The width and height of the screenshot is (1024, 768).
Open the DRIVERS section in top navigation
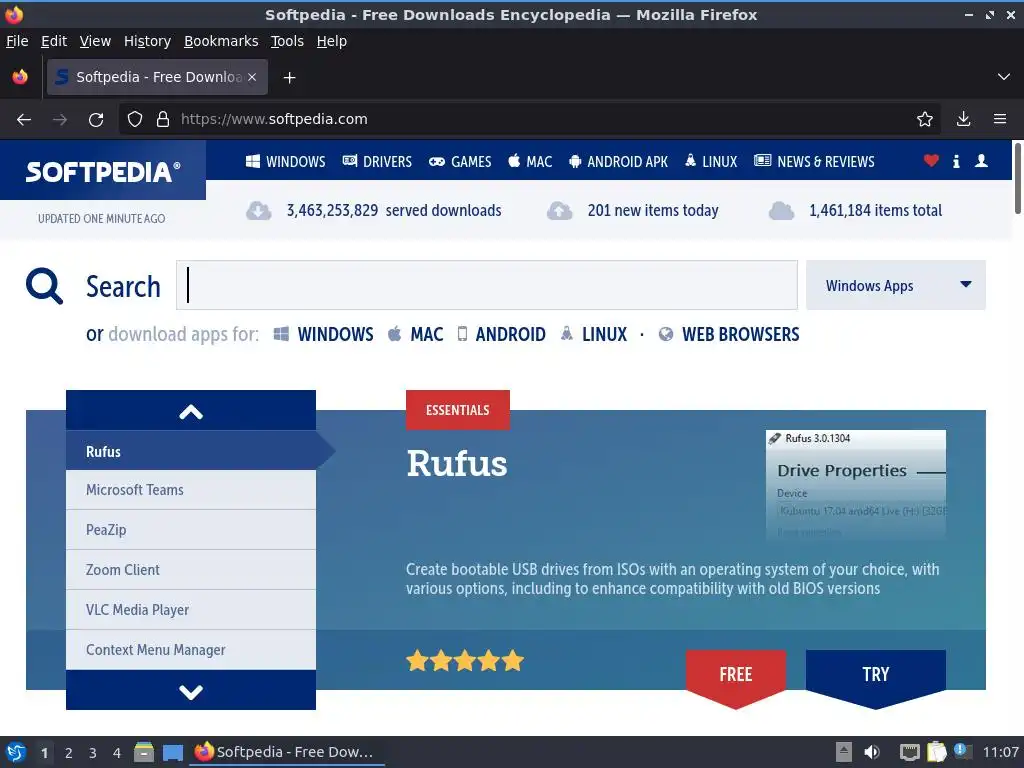[x=377, y=161]
